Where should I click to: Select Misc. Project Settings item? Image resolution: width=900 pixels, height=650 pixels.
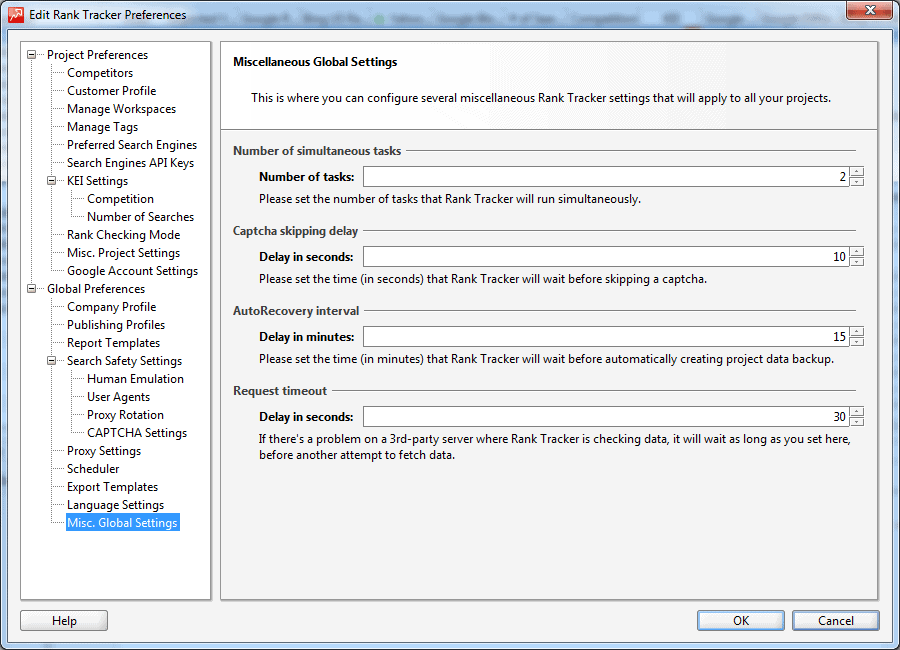(x=123, y=253)
